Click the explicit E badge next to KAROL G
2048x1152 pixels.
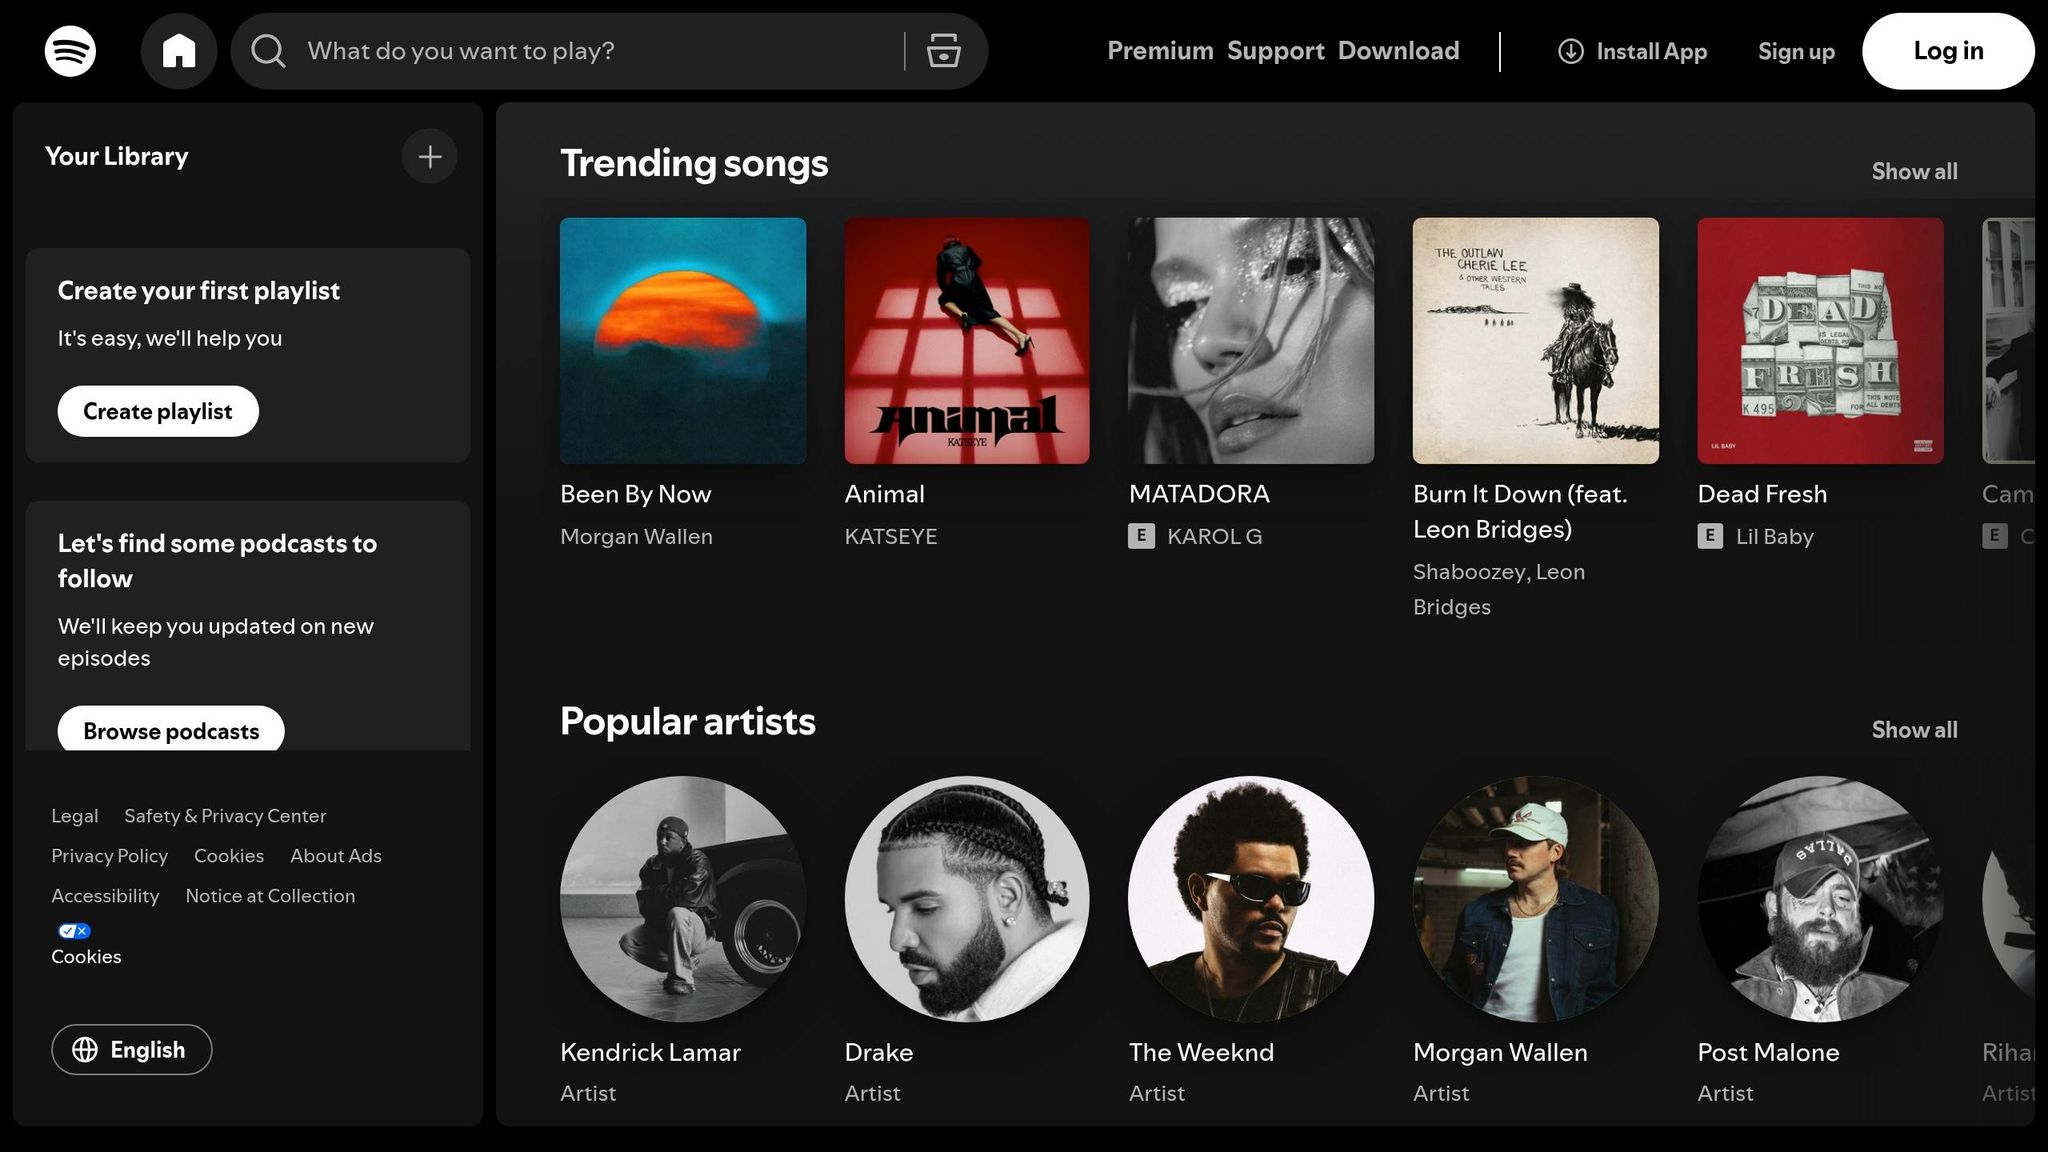click(1141, 536)
